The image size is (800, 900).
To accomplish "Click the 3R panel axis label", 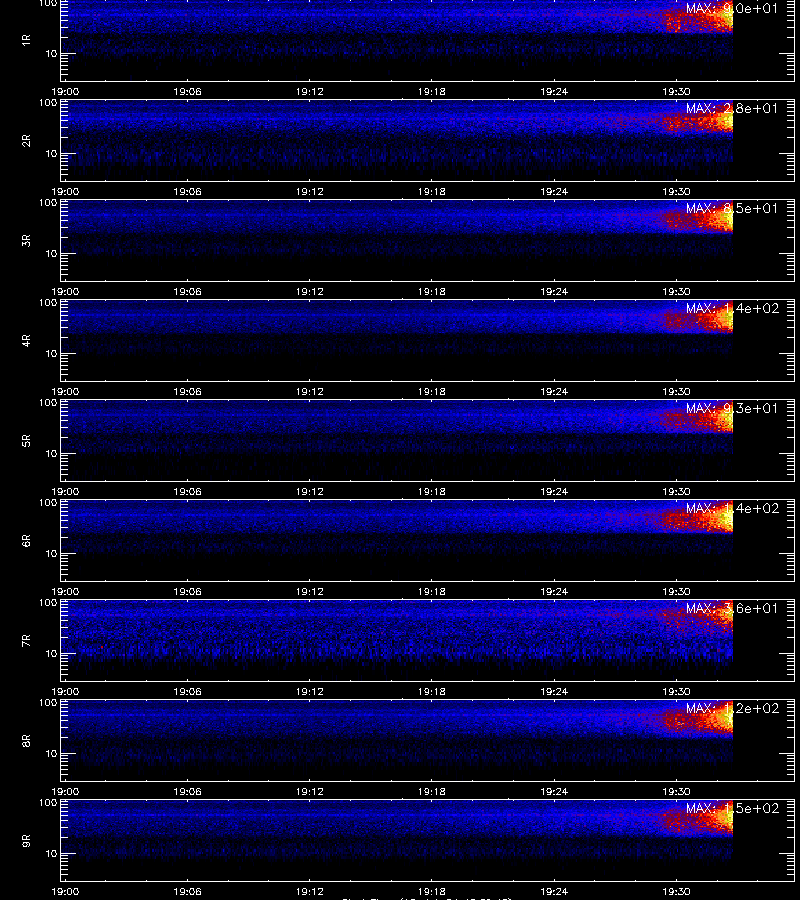I will pyautogui.click(x=26, y=240).
